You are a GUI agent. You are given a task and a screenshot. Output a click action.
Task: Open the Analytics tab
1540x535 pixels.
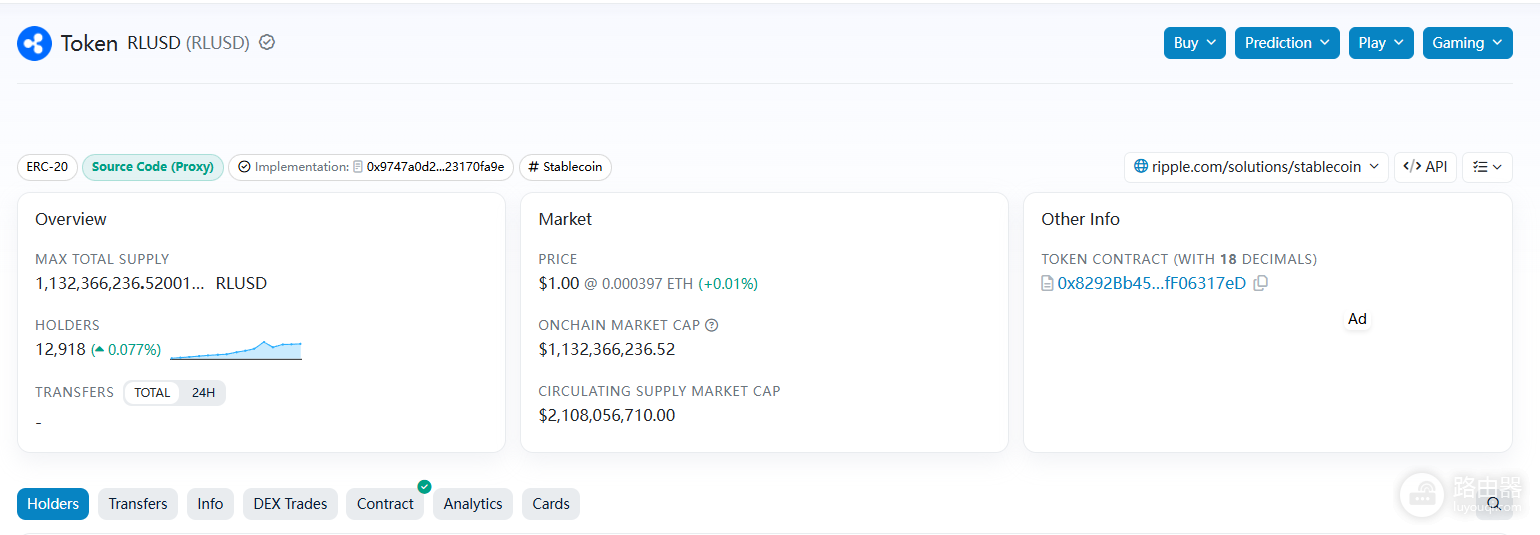pyautogui.click(x=473, y=504)
